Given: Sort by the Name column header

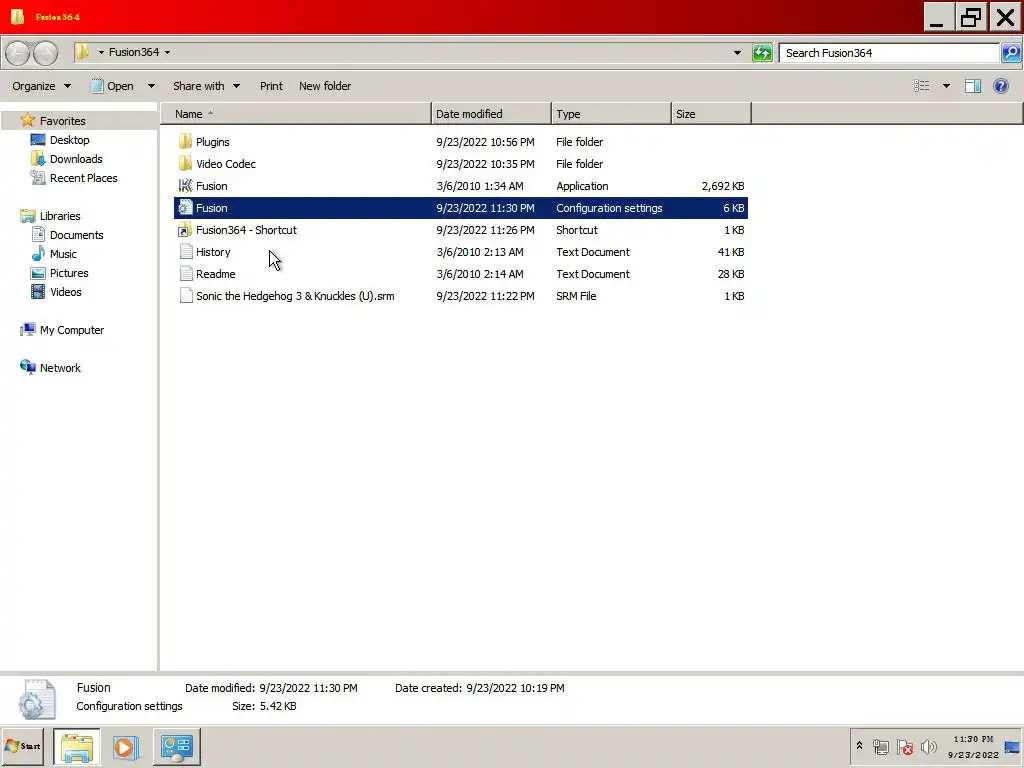Looking at the screenshot, I should pyautogui.click(x=296, y=114).
